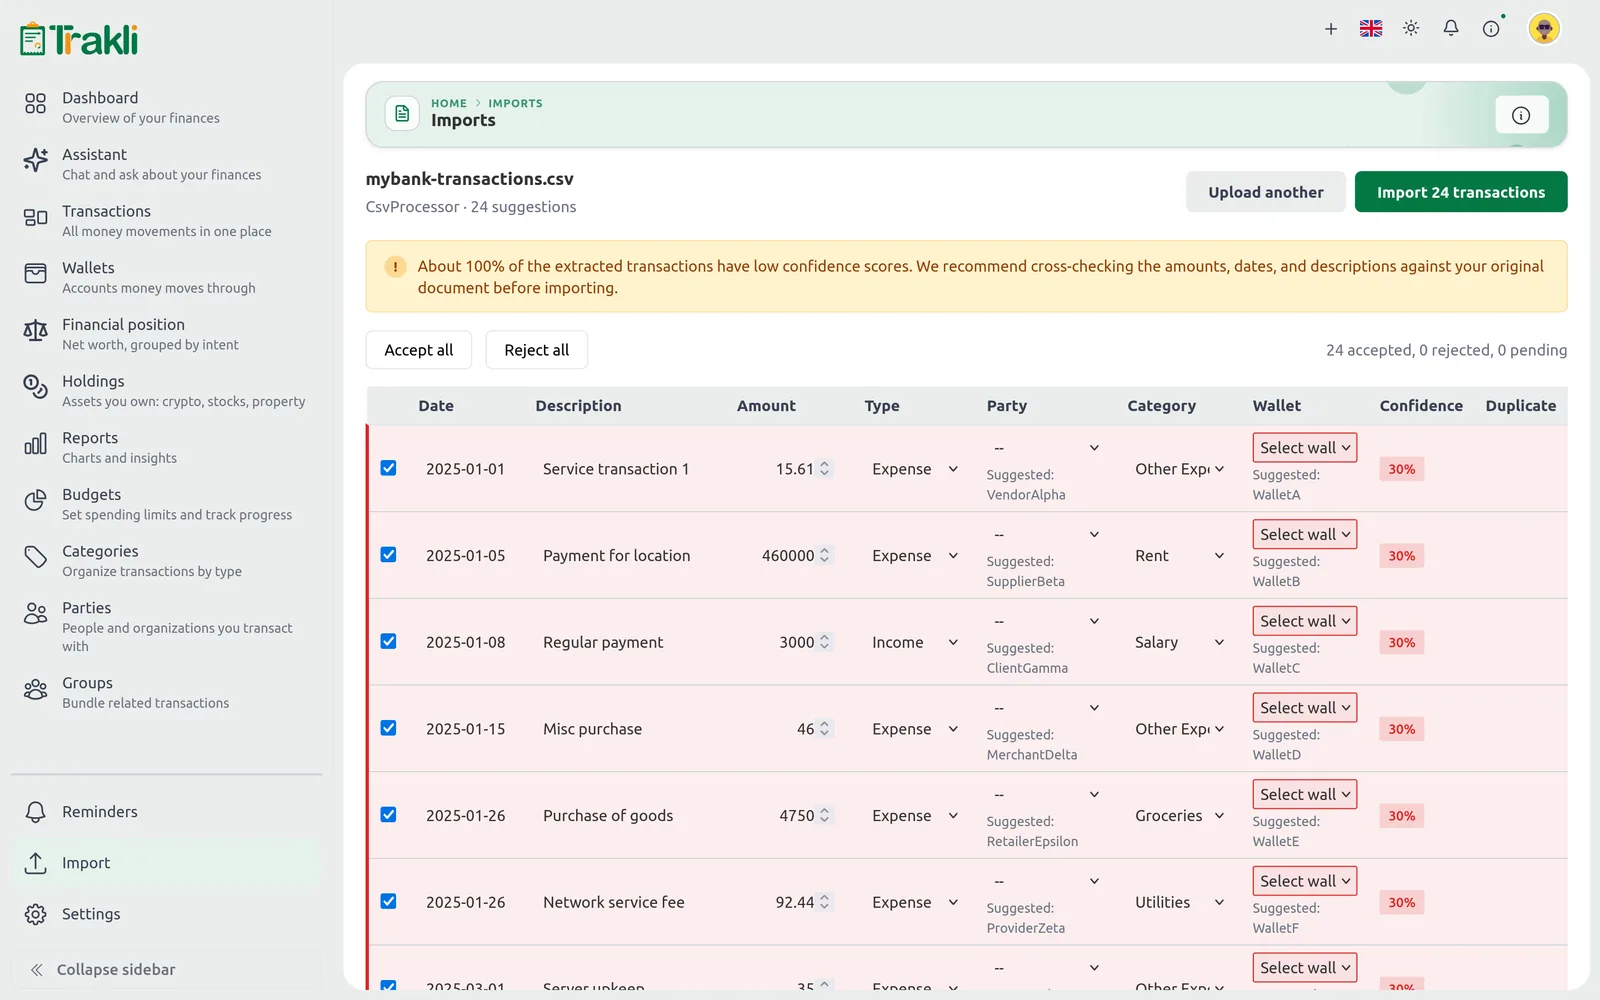Click the Holdings coins icon
Viewport: 1600px width, 1000px height.
point(35,387)
